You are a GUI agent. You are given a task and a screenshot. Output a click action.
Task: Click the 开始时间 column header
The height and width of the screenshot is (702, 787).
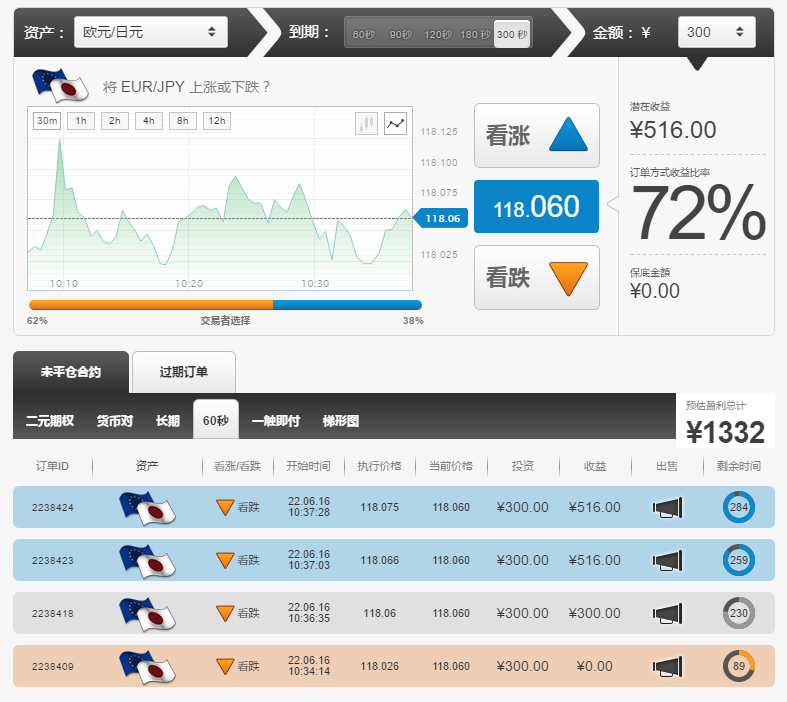point(308,466)
